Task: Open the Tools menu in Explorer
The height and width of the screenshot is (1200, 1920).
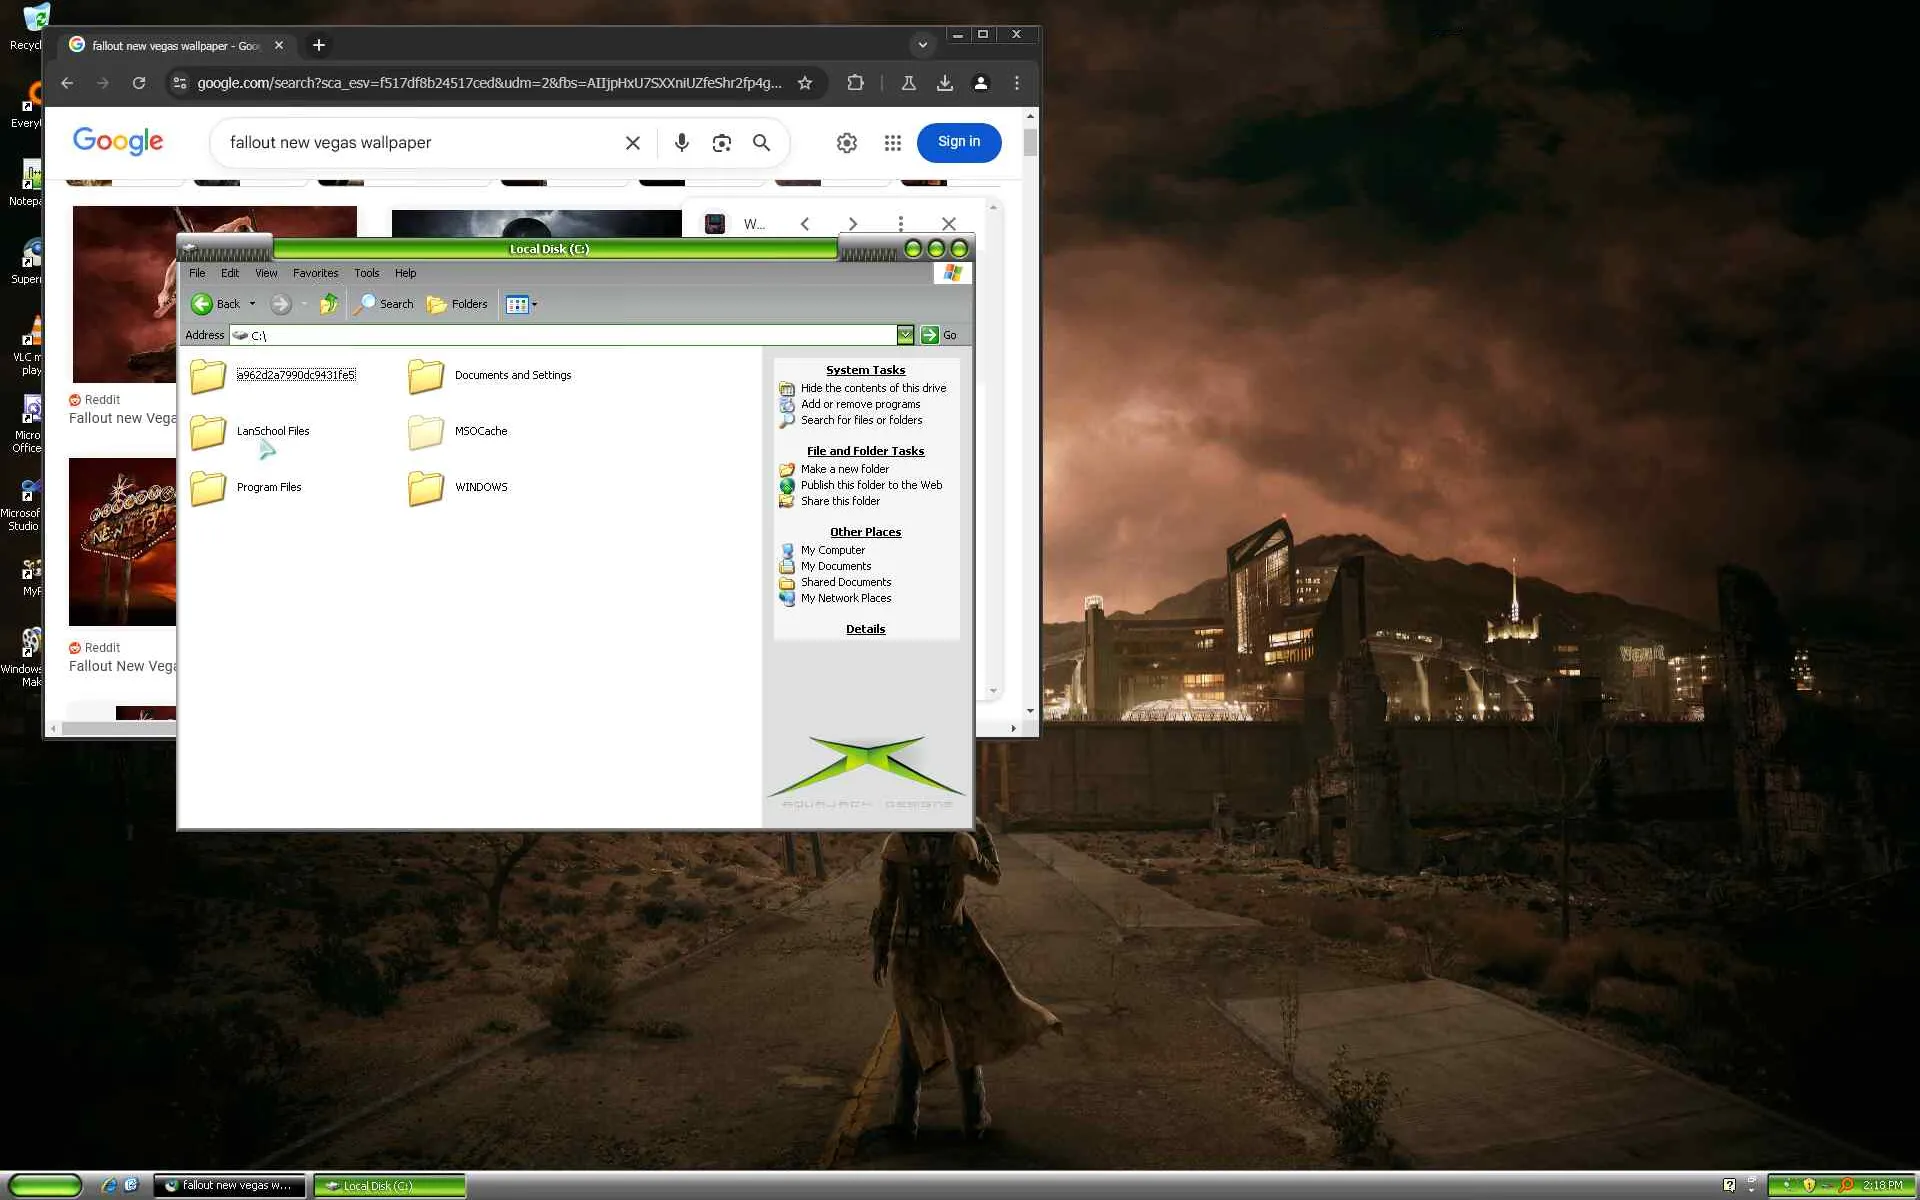Action: [366, 273]
